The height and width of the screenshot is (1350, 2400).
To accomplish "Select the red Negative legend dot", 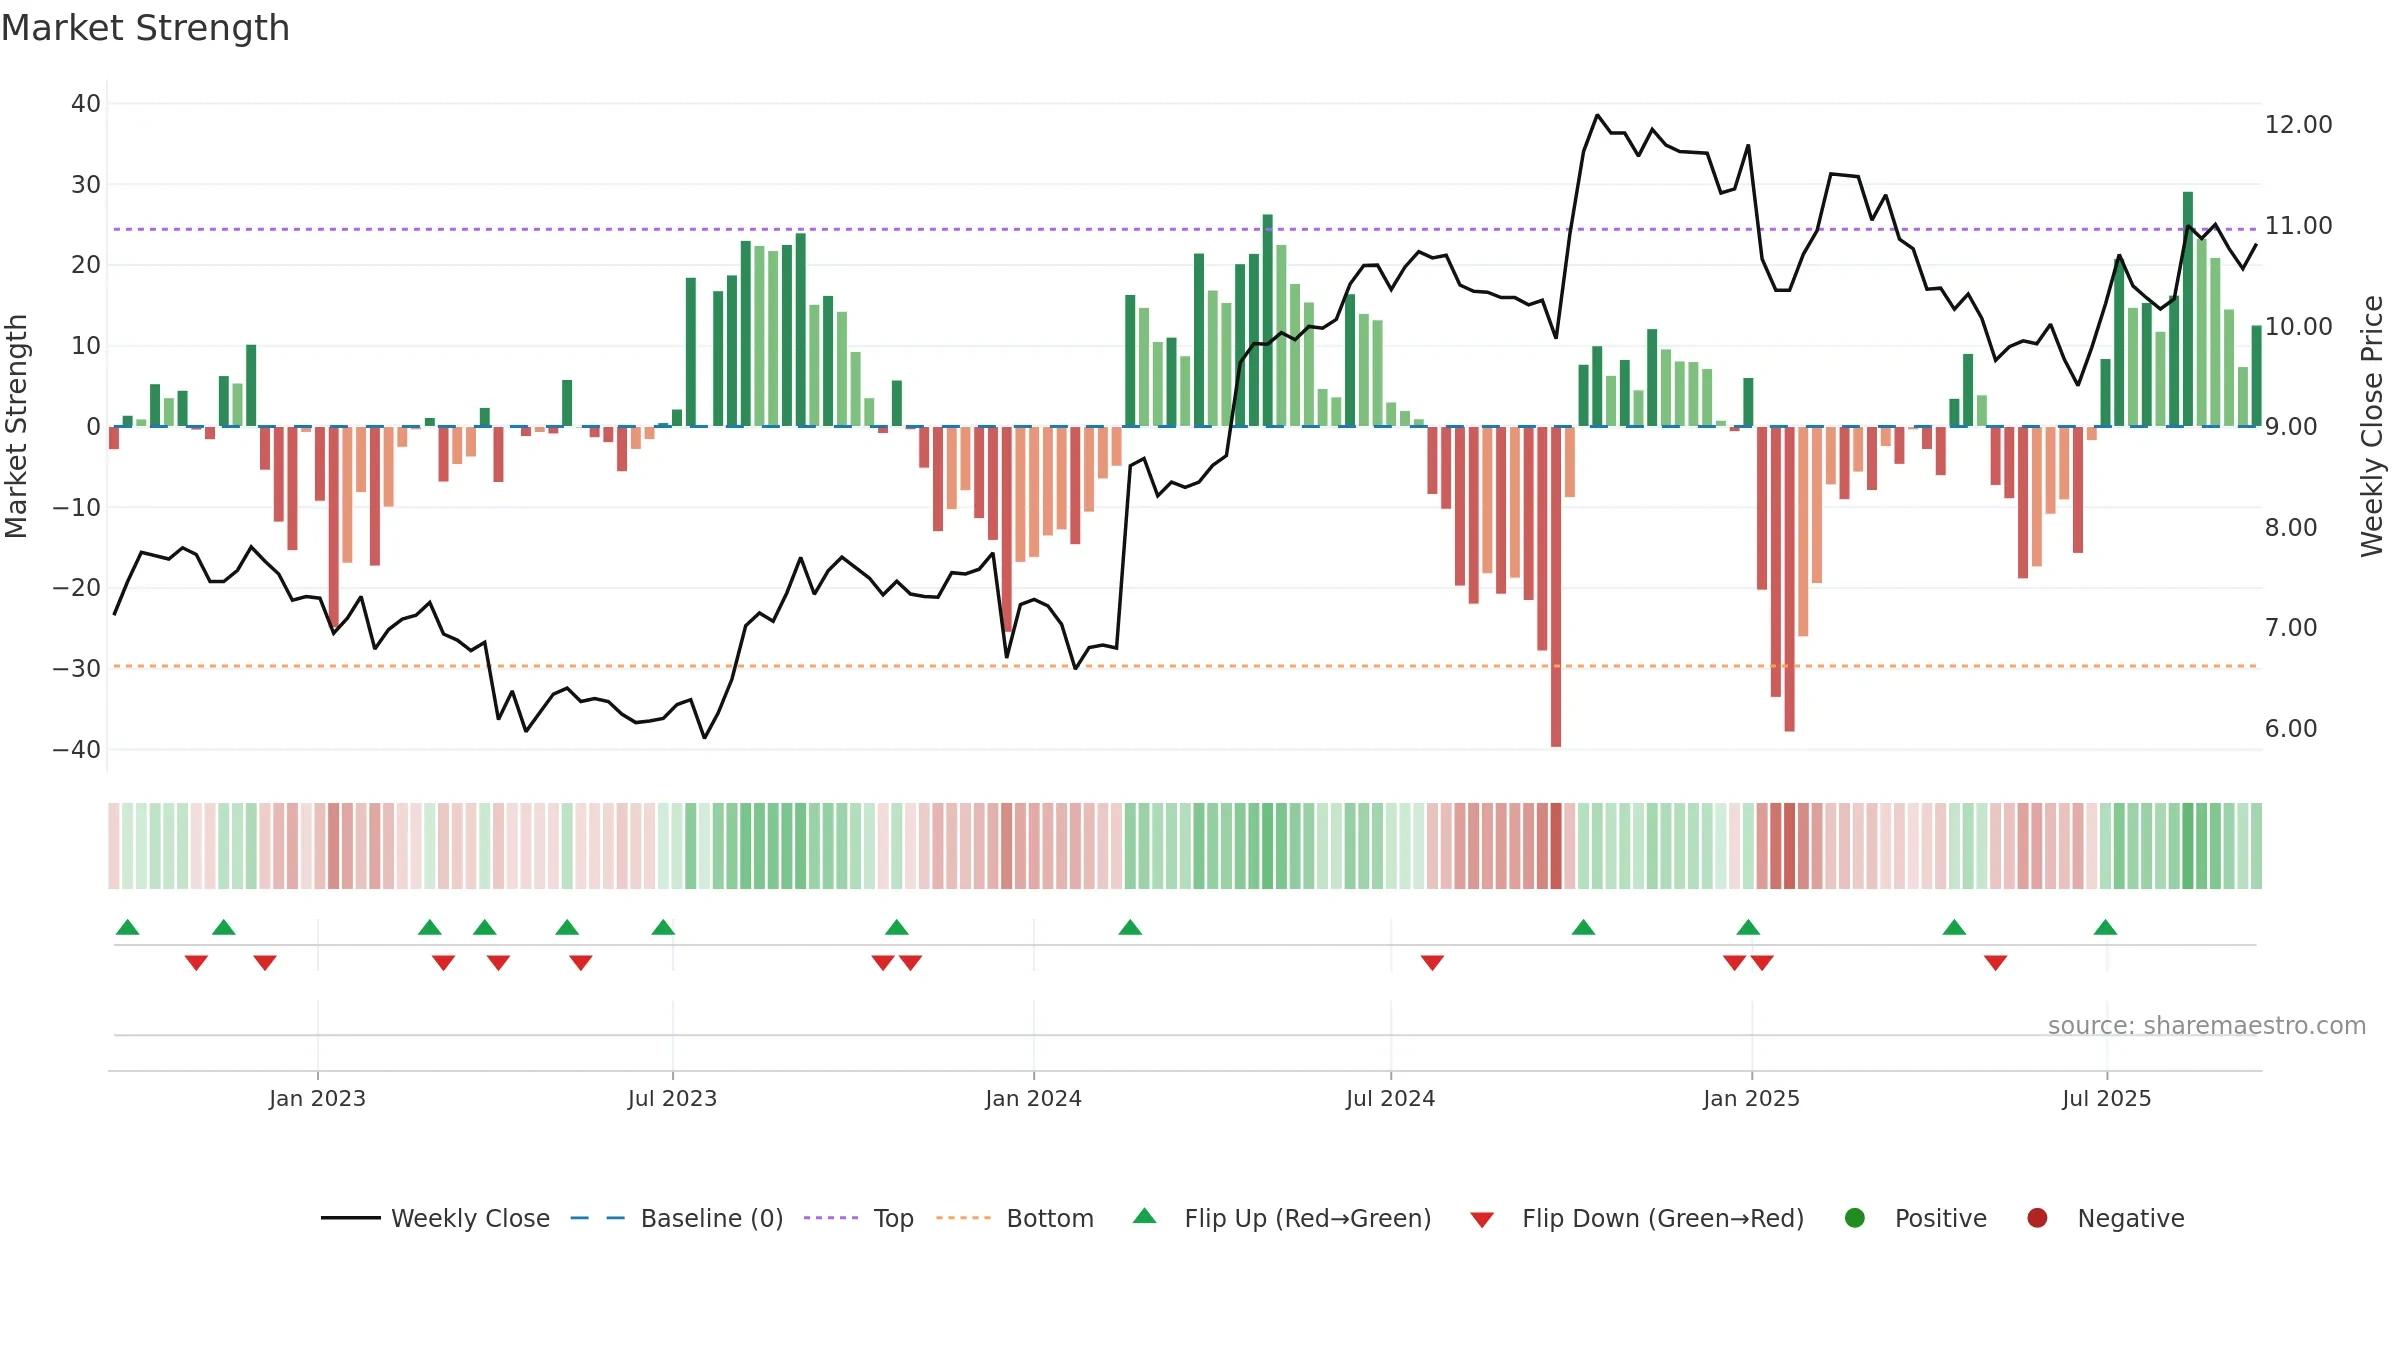I will point(2037,1218).
